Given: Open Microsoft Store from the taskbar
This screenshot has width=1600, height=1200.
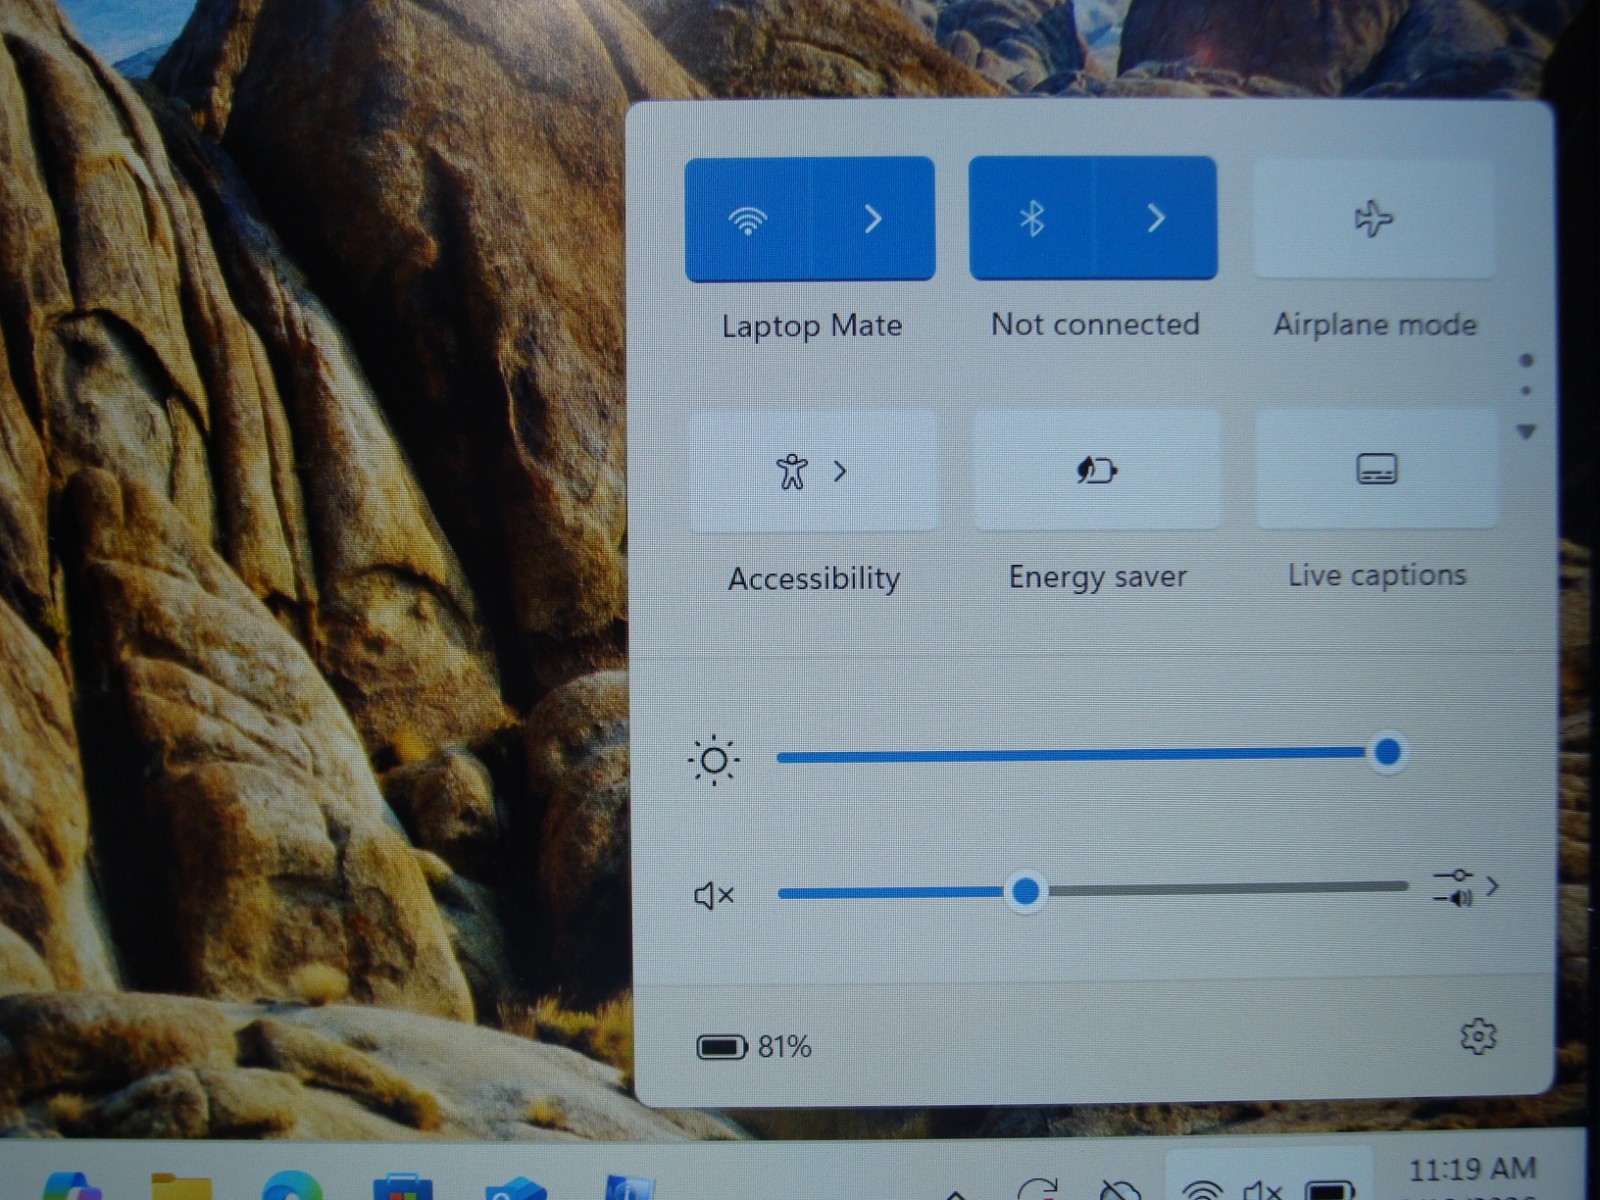Looking at the screenshot, I should coord(402,1188).
